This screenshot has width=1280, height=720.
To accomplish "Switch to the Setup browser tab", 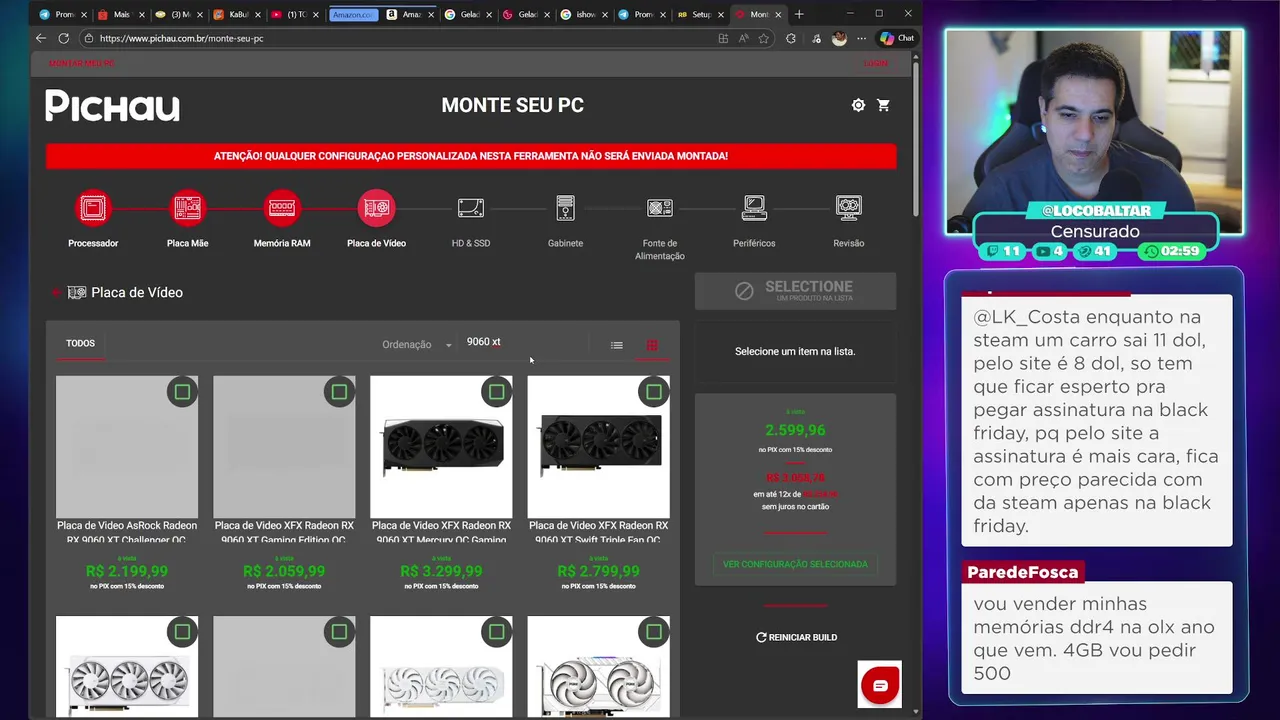I will (698, 14).
